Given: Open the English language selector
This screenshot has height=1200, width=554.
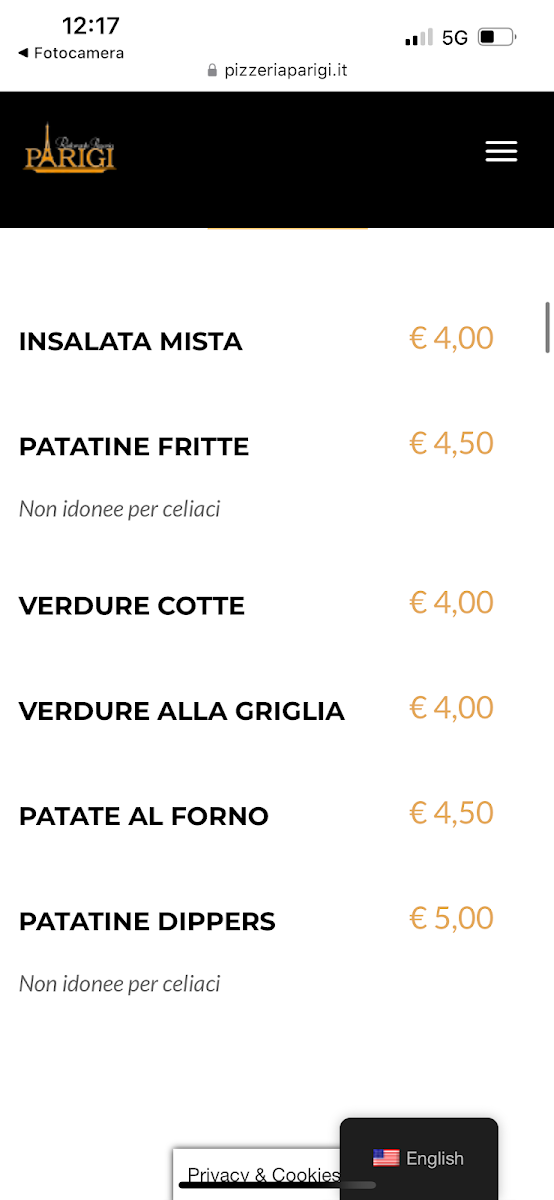Looking at the screenshot, I should point(419,1158).
